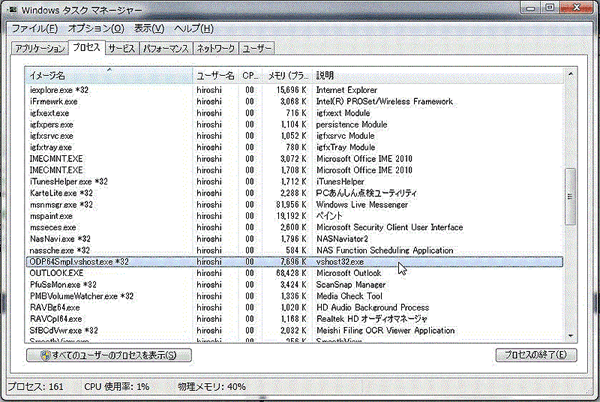Open the オプション(O) menu
The image size is (600, 402).
[96, 29]
